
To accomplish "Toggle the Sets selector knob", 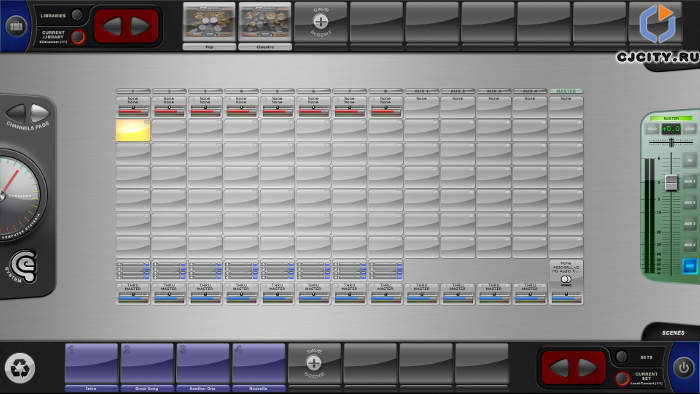I will click(621, 357).
